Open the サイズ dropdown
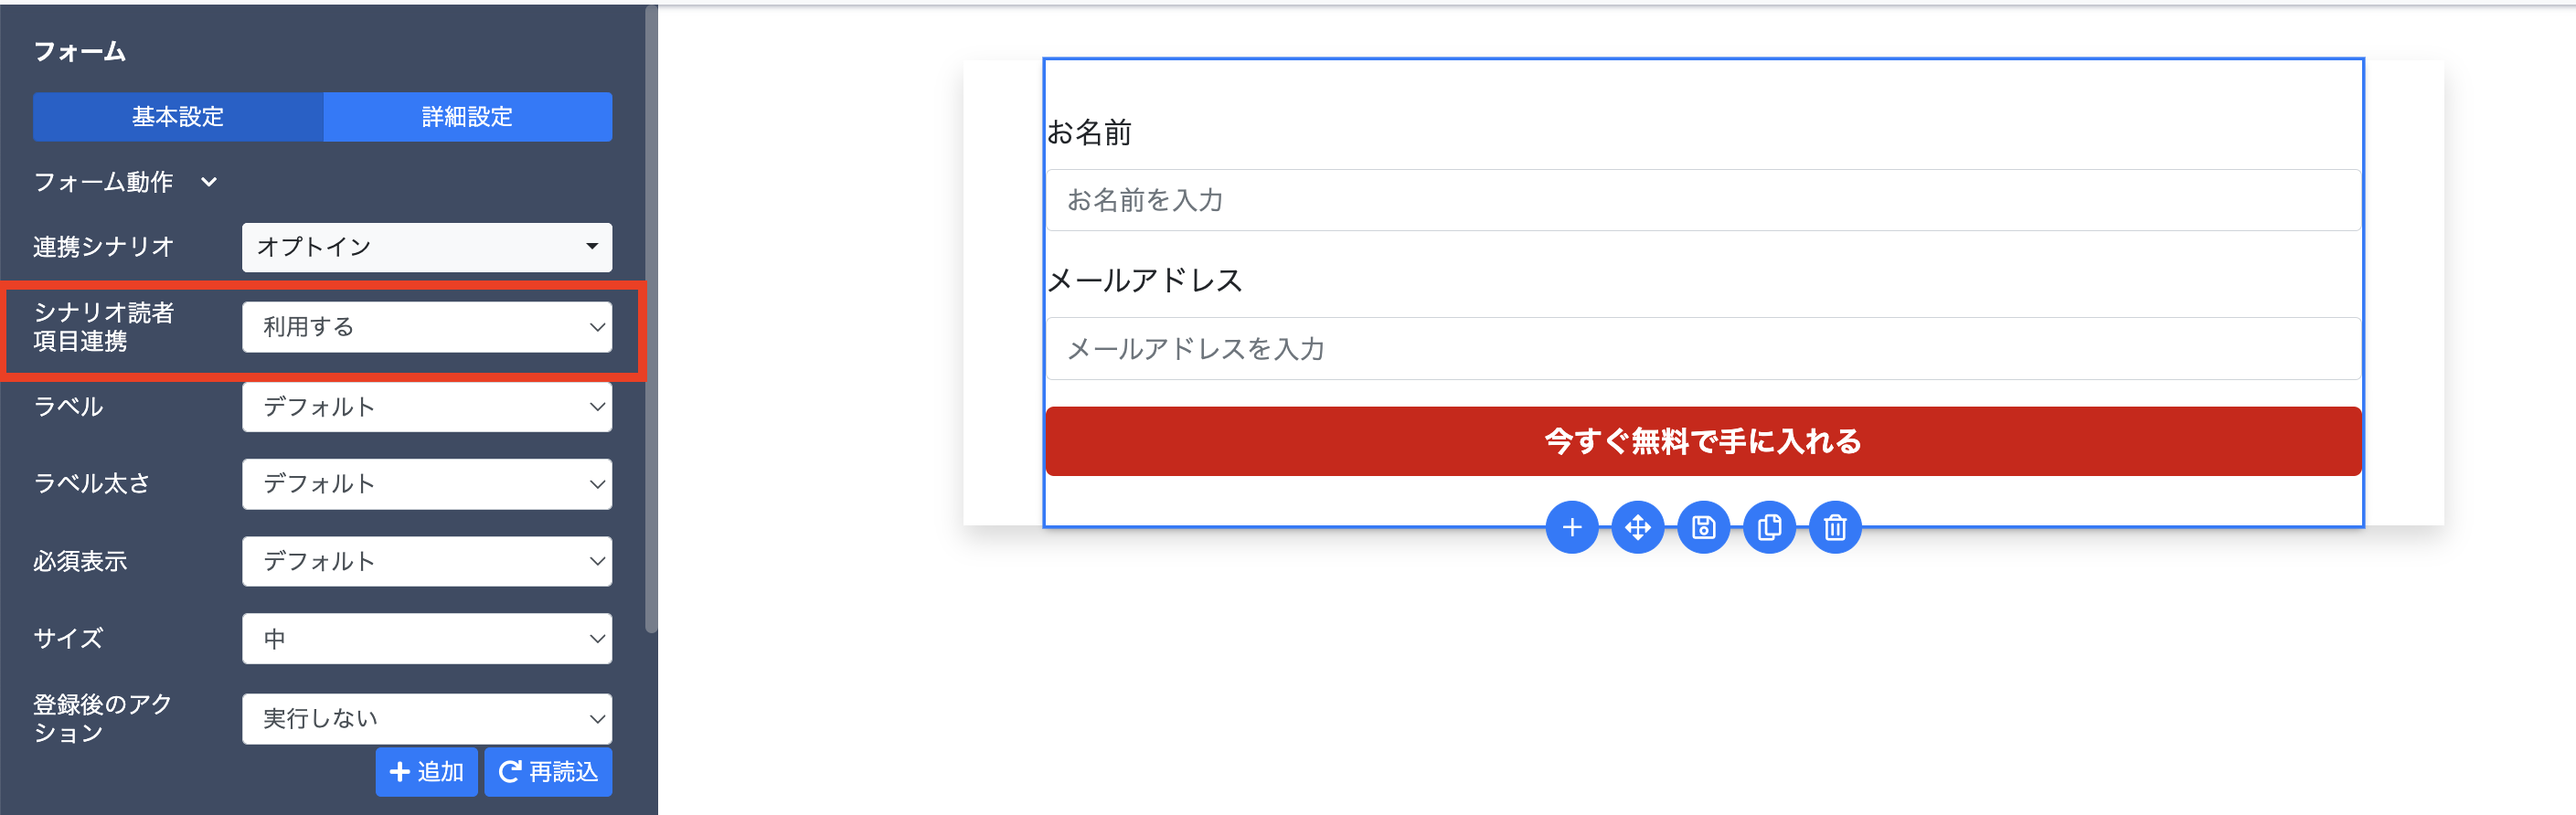The height and width of the screenshot is (815, 2576). coord(427,638)
